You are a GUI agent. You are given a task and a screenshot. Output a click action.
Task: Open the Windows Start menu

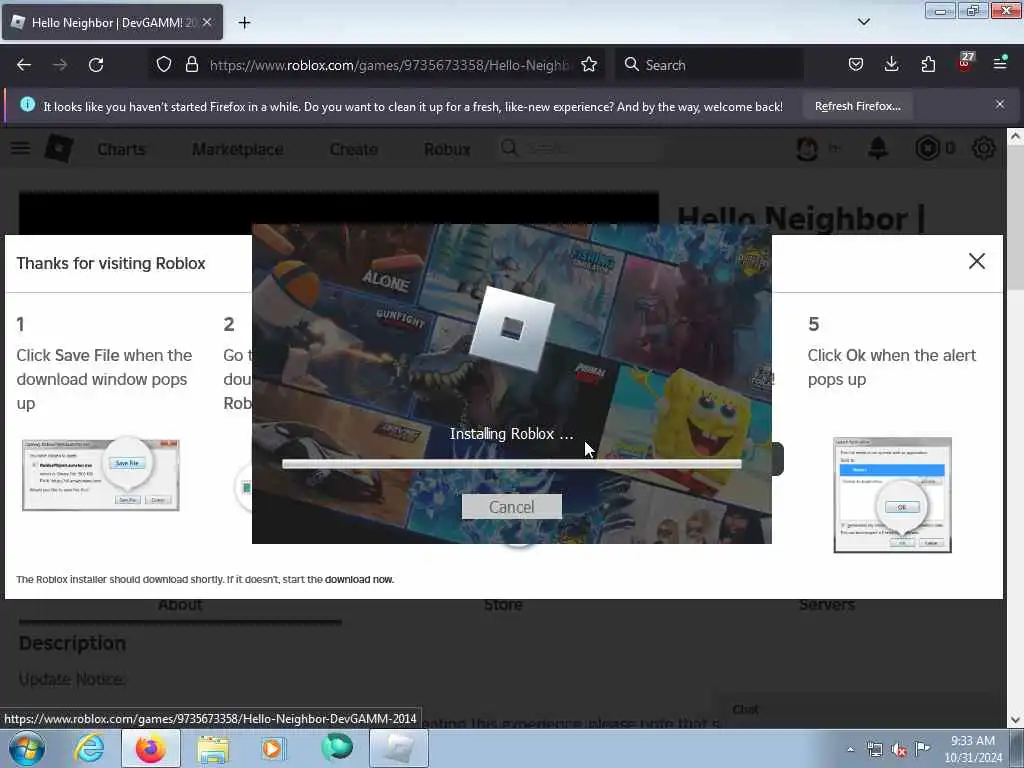click(x=27, y=748)
